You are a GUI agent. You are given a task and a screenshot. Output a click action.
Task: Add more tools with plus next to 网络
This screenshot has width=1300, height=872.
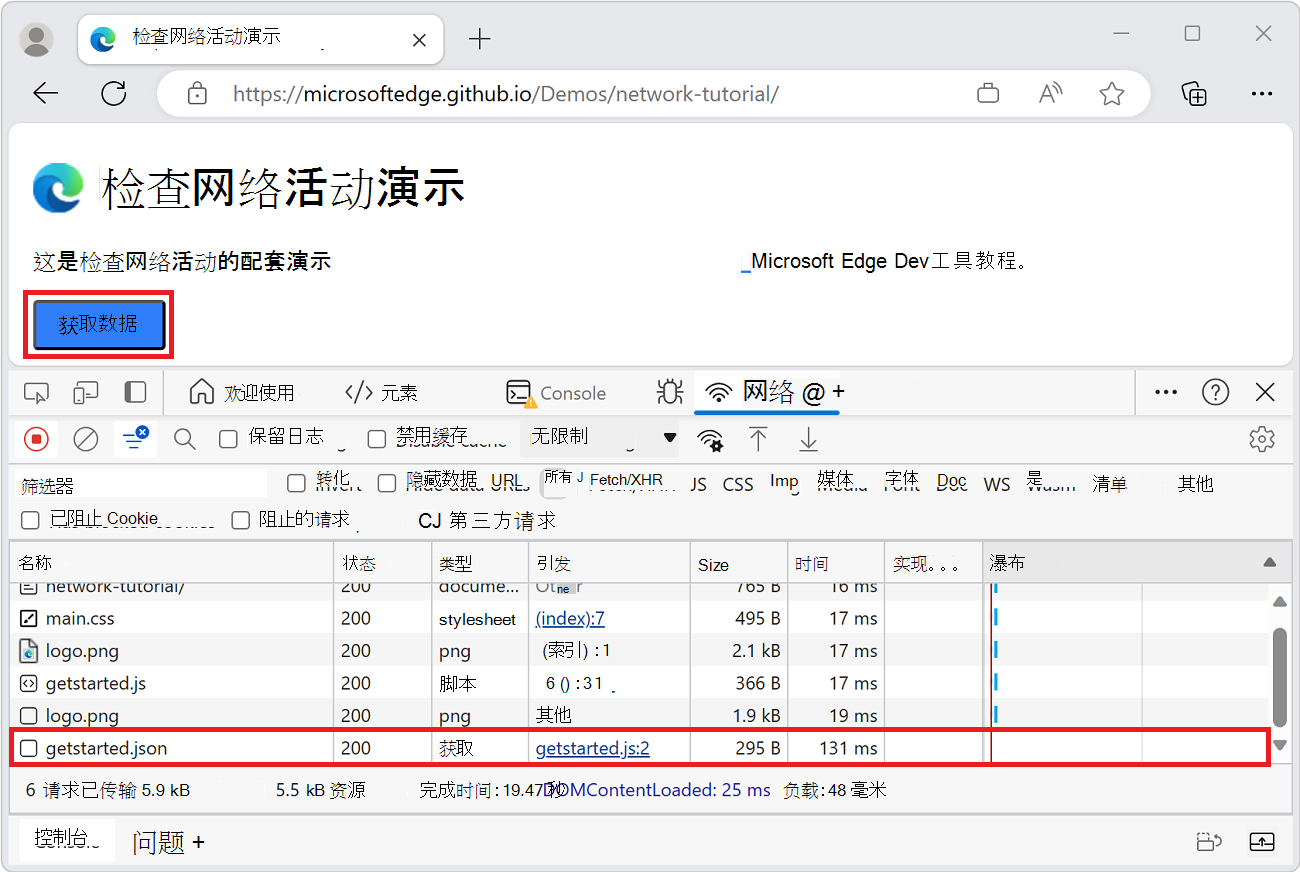[x=838, y=391]
